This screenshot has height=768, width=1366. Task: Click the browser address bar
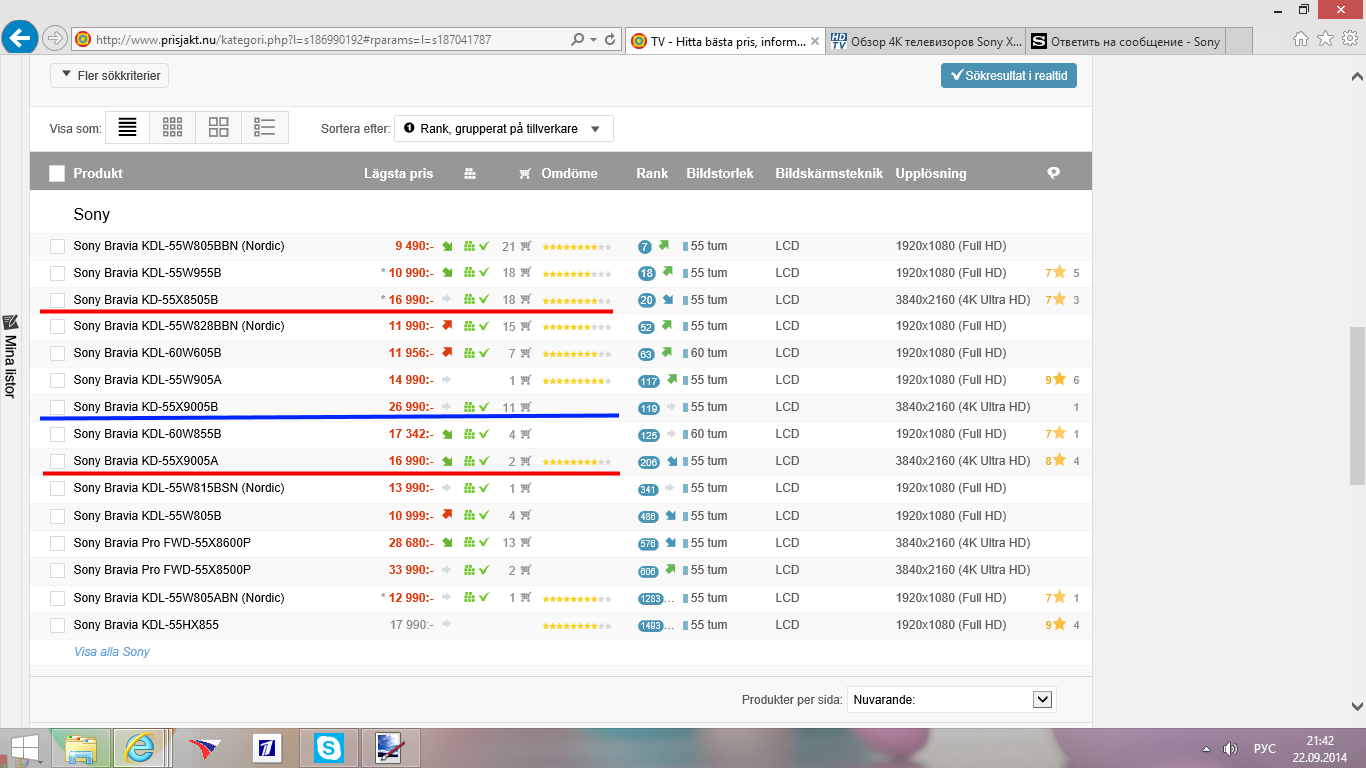tap(330, 40)
